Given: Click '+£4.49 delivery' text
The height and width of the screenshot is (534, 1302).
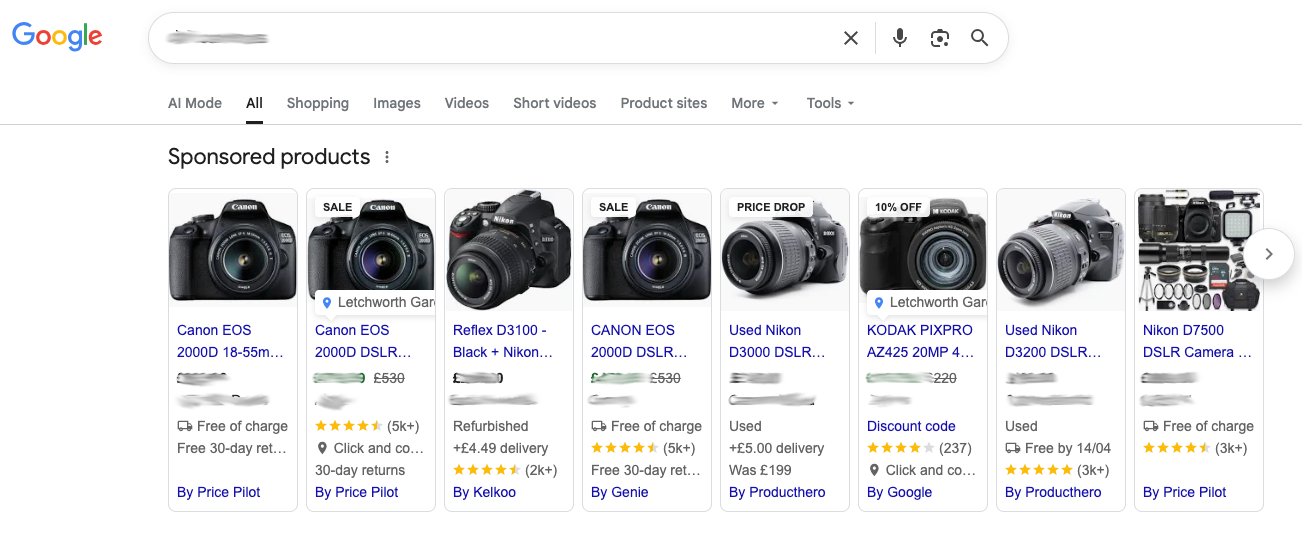Looking at the screenshot, I should 501,448.
